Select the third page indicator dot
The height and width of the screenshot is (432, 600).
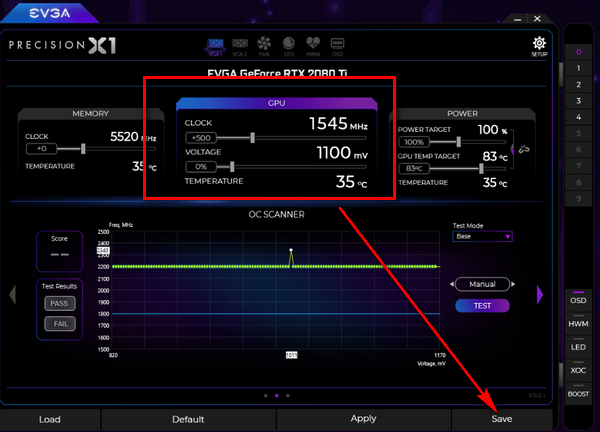(288, 396)
